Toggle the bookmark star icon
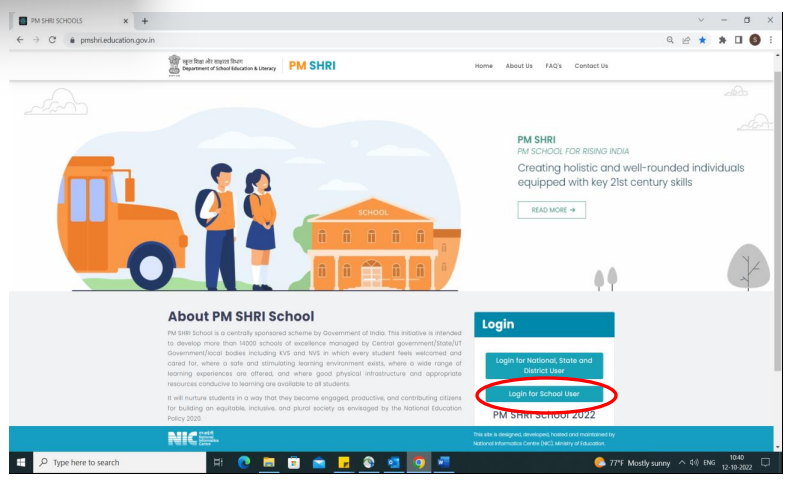This screenshot has height=486, width=785. click(x=702, y=40)
